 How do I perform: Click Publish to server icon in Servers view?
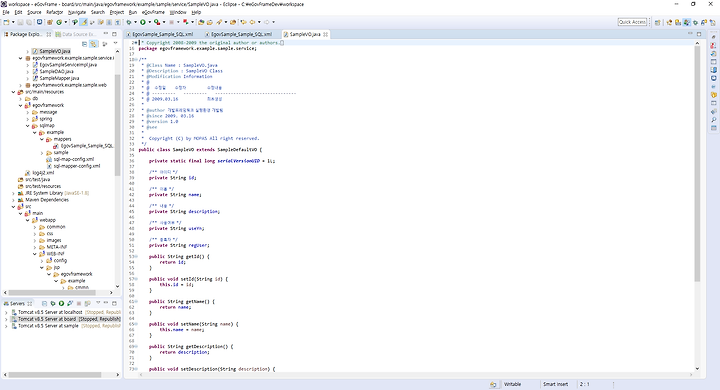pos(87,304)
